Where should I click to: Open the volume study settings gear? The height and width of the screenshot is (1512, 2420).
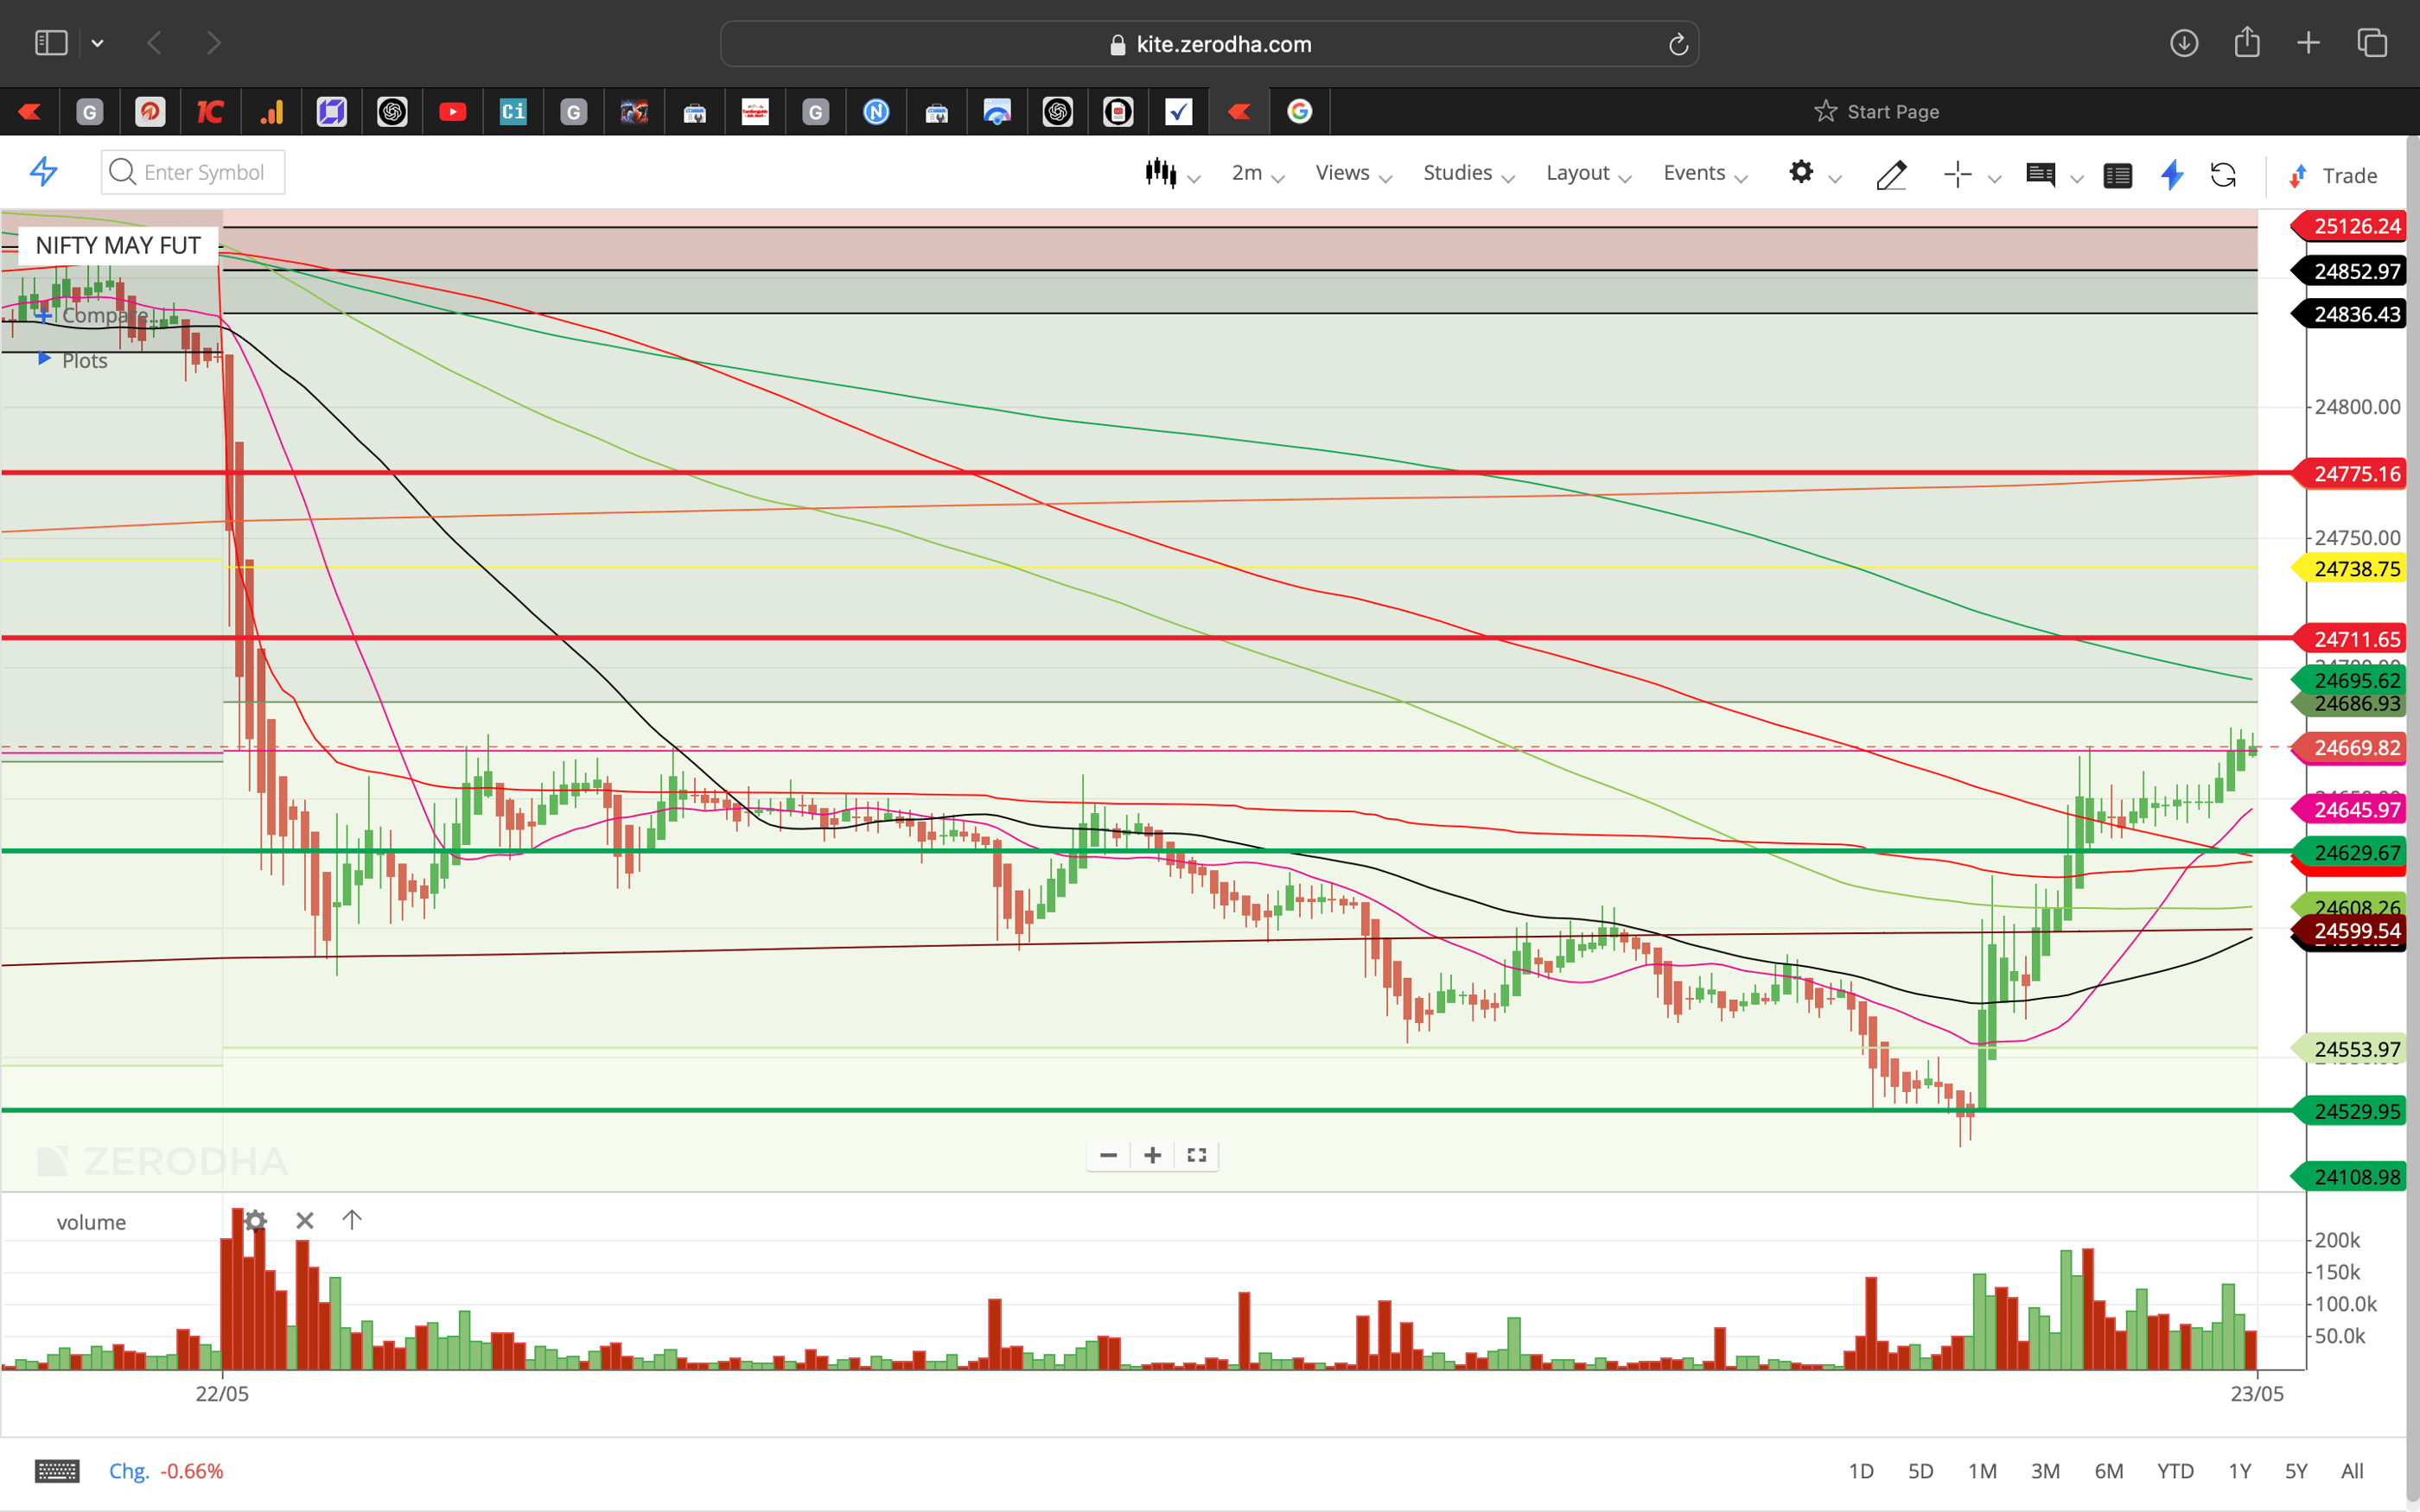click(255, 1221)
